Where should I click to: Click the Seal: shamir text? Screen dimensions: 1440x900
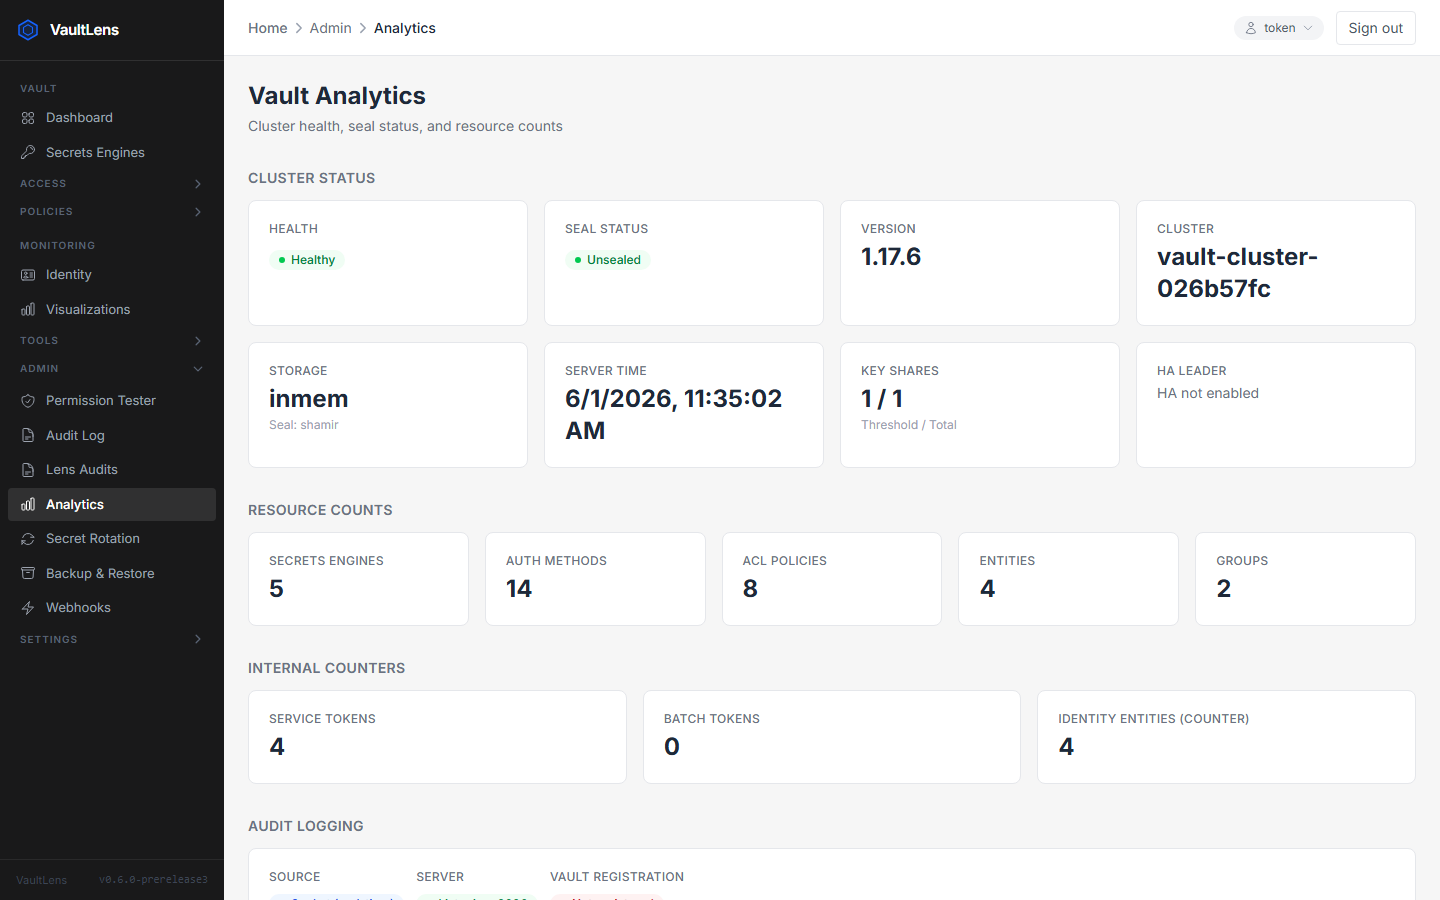click(304, 425)
